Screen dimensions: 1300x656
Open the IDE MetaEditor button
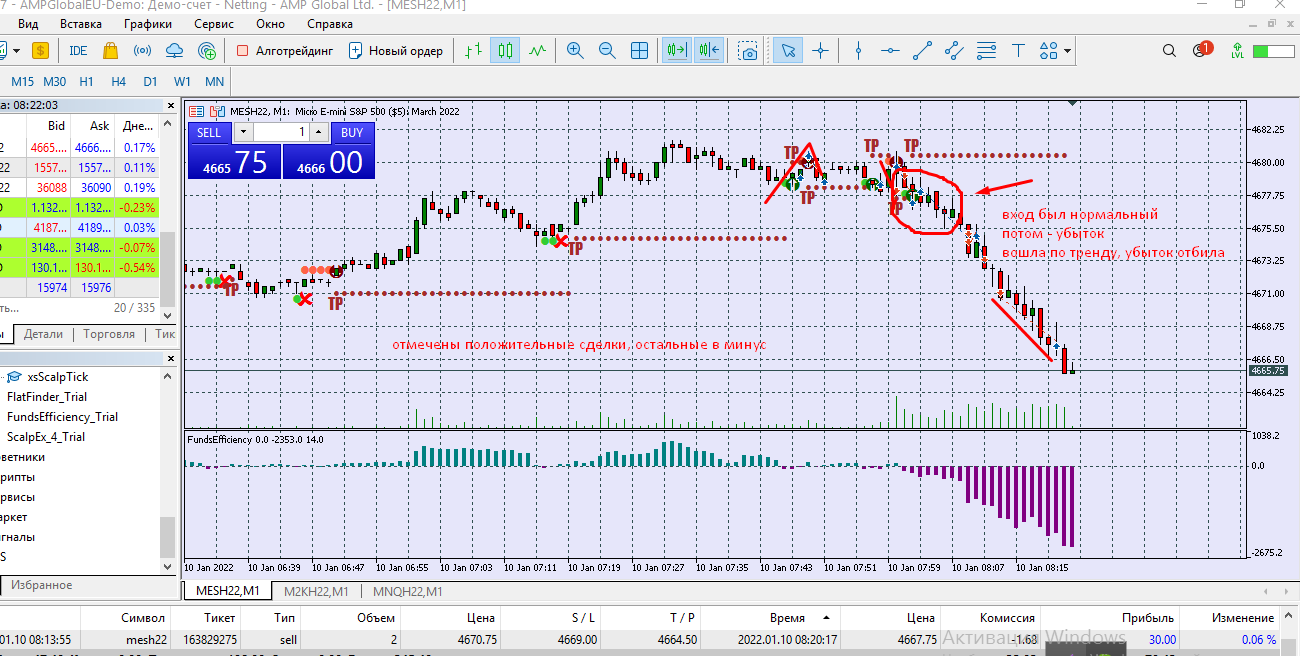click(78, 50)
